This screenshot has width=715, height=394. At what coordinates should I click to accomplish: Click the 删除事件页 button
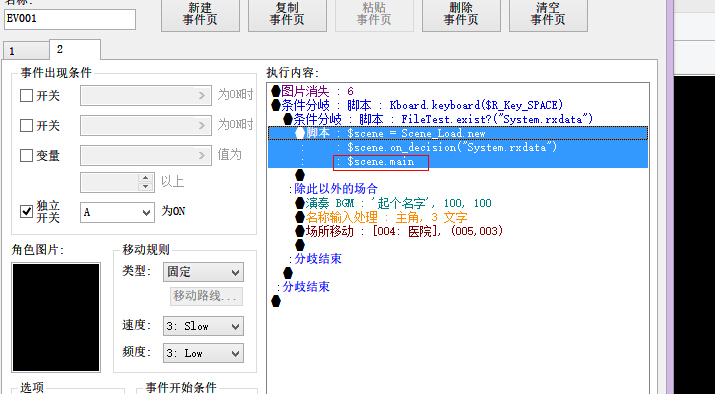pyautogui.click(x=461, y=15)
